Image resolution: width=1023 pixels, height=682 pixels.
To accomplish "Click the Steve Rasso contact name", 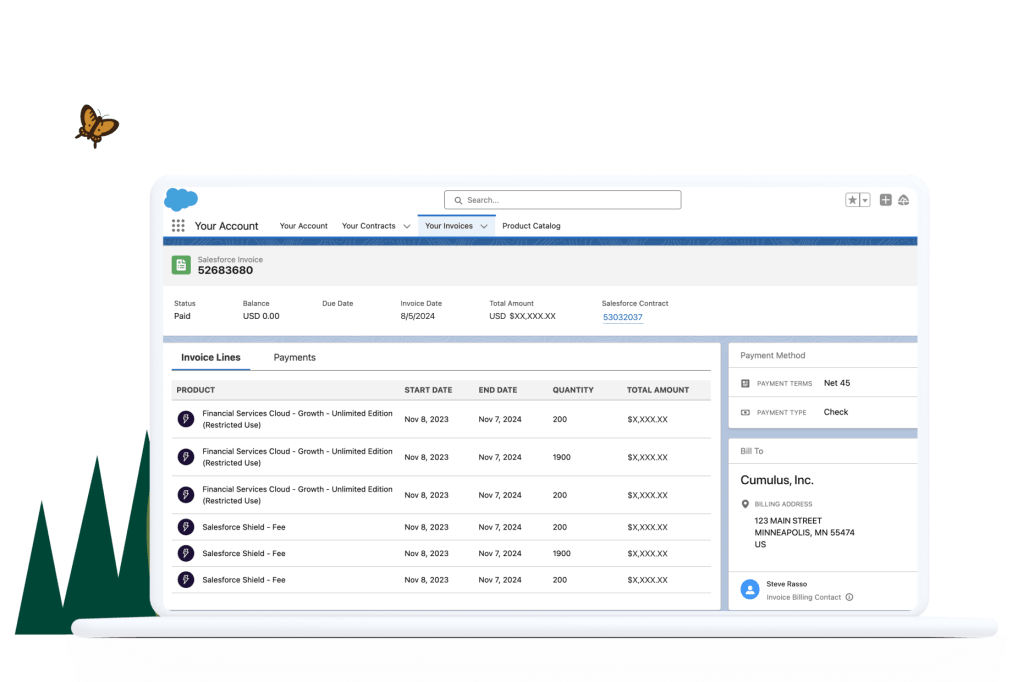I will click(787, 584).
